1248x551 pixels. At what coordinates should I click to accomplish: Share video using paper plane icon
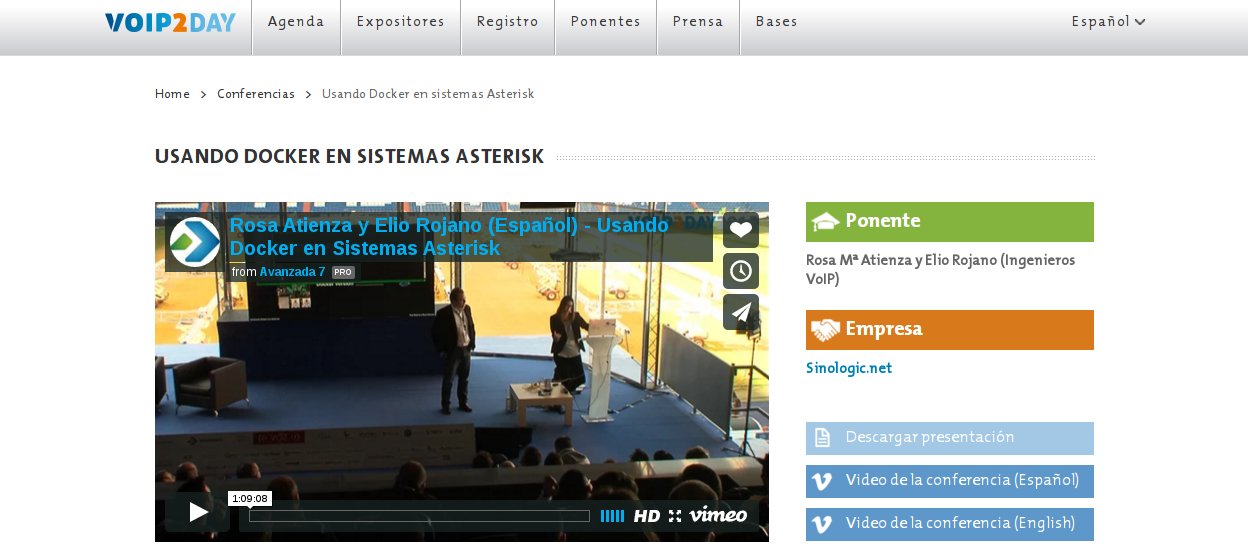coord(740,312)
